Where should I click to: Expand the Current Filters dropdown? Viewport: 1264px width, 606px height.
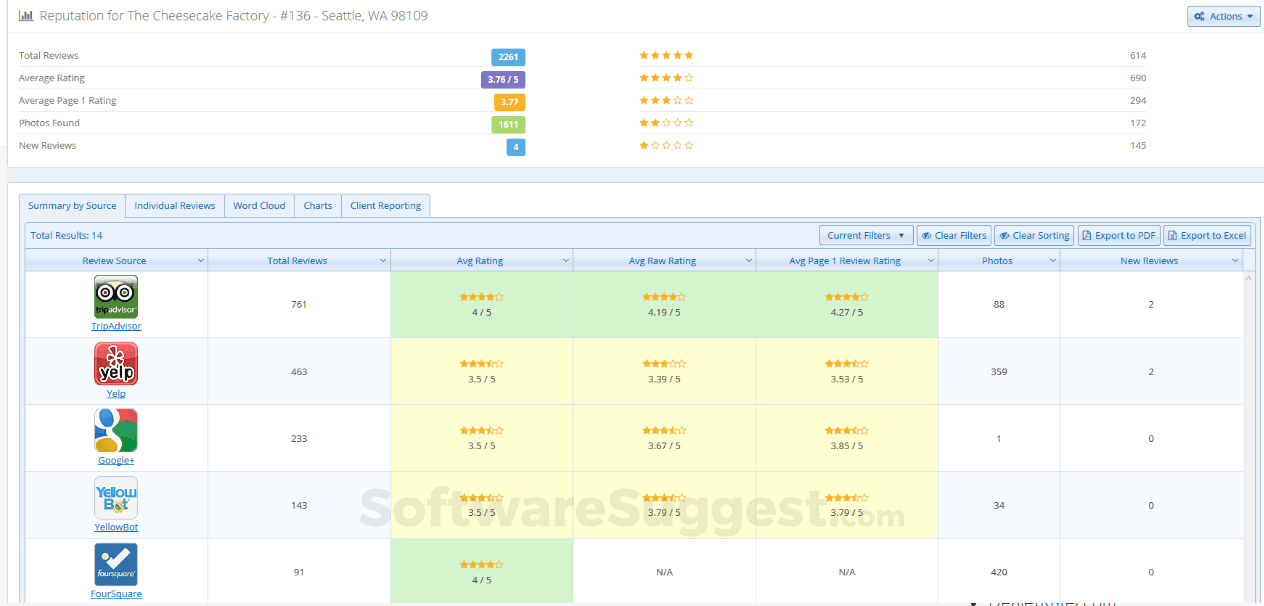click(866, 236)
